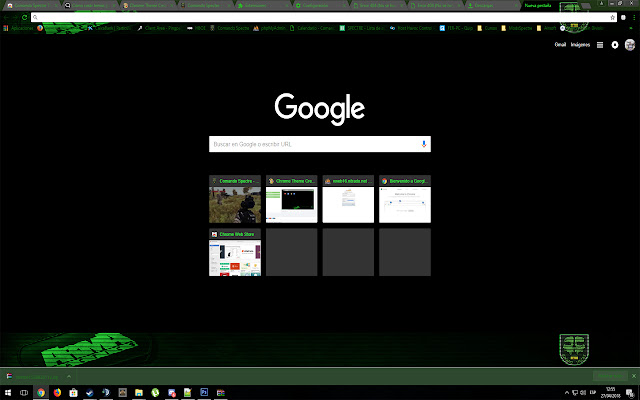Open the network icon in system tray
The image size is (640, 400).
pos(575,393)
